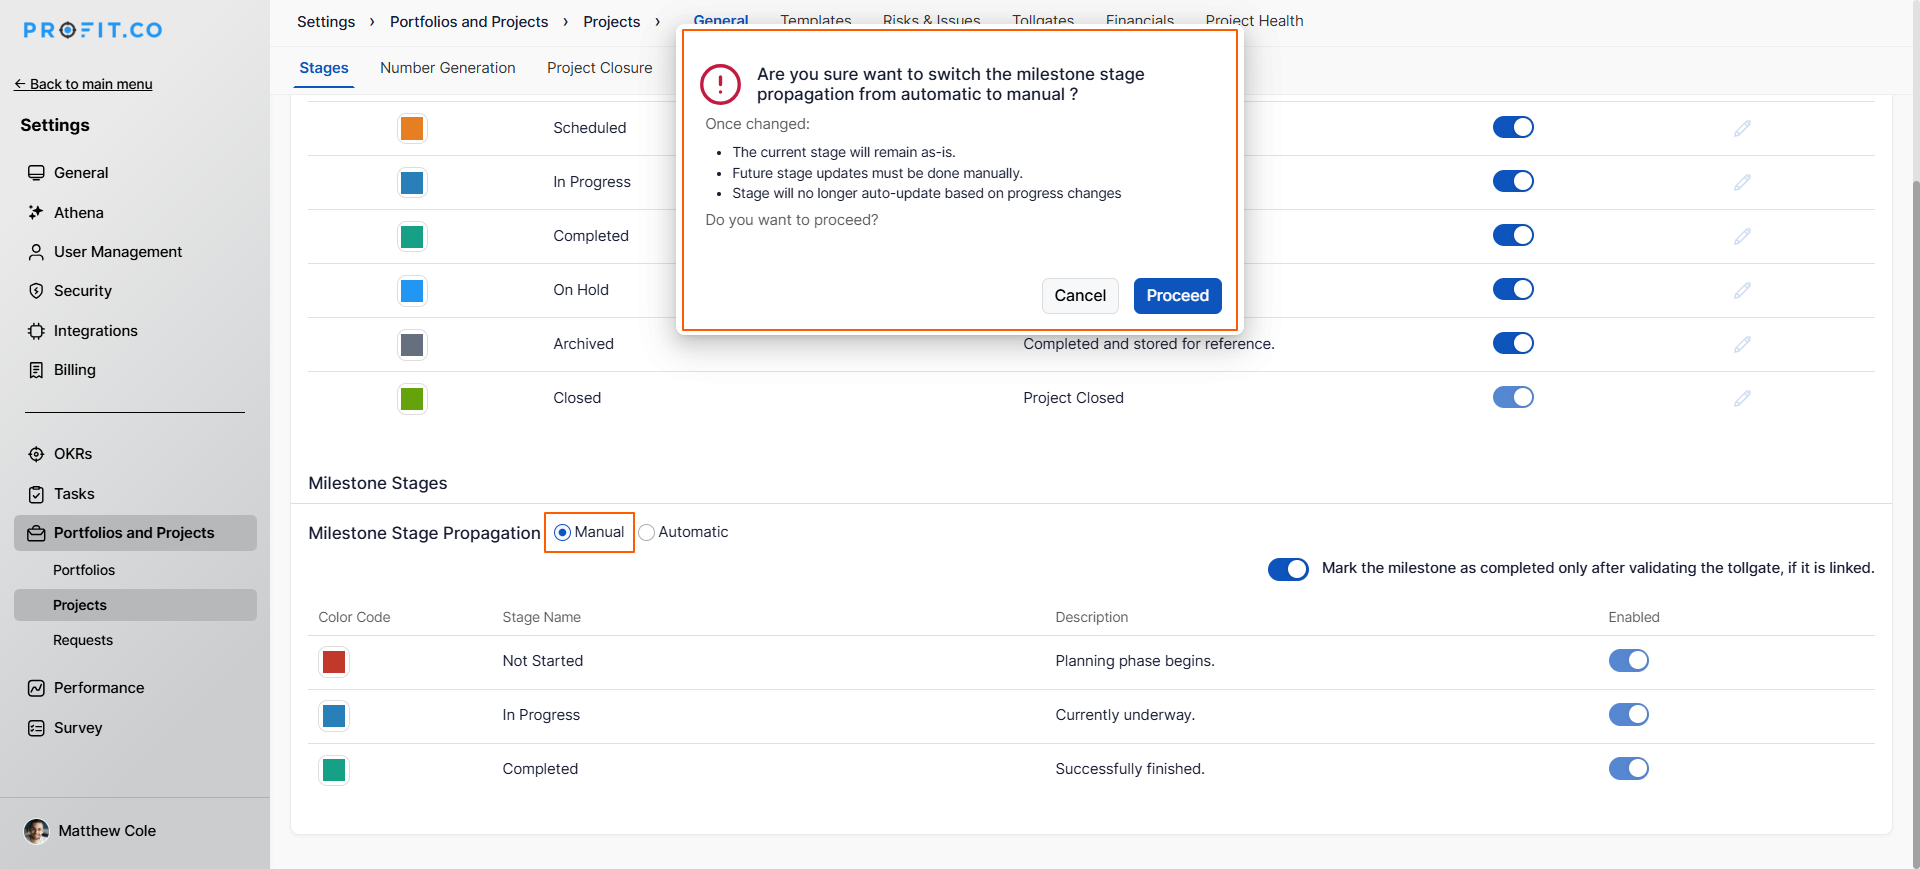The height and width of the screenshot is (869, 1920).
Task: Toggle the tollgate validation switch
Action: [1288, 569]
